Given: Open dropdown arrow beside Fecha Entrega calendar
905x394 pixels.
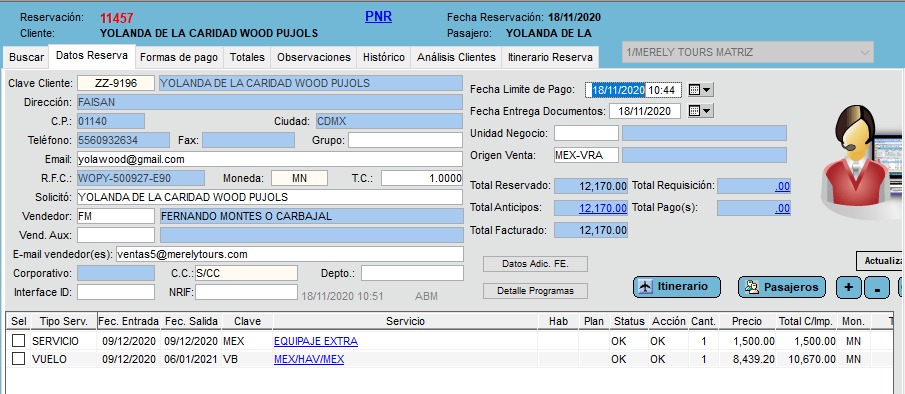Looking at the screenshot, I should pyautogui.click(x=707, y=111).
